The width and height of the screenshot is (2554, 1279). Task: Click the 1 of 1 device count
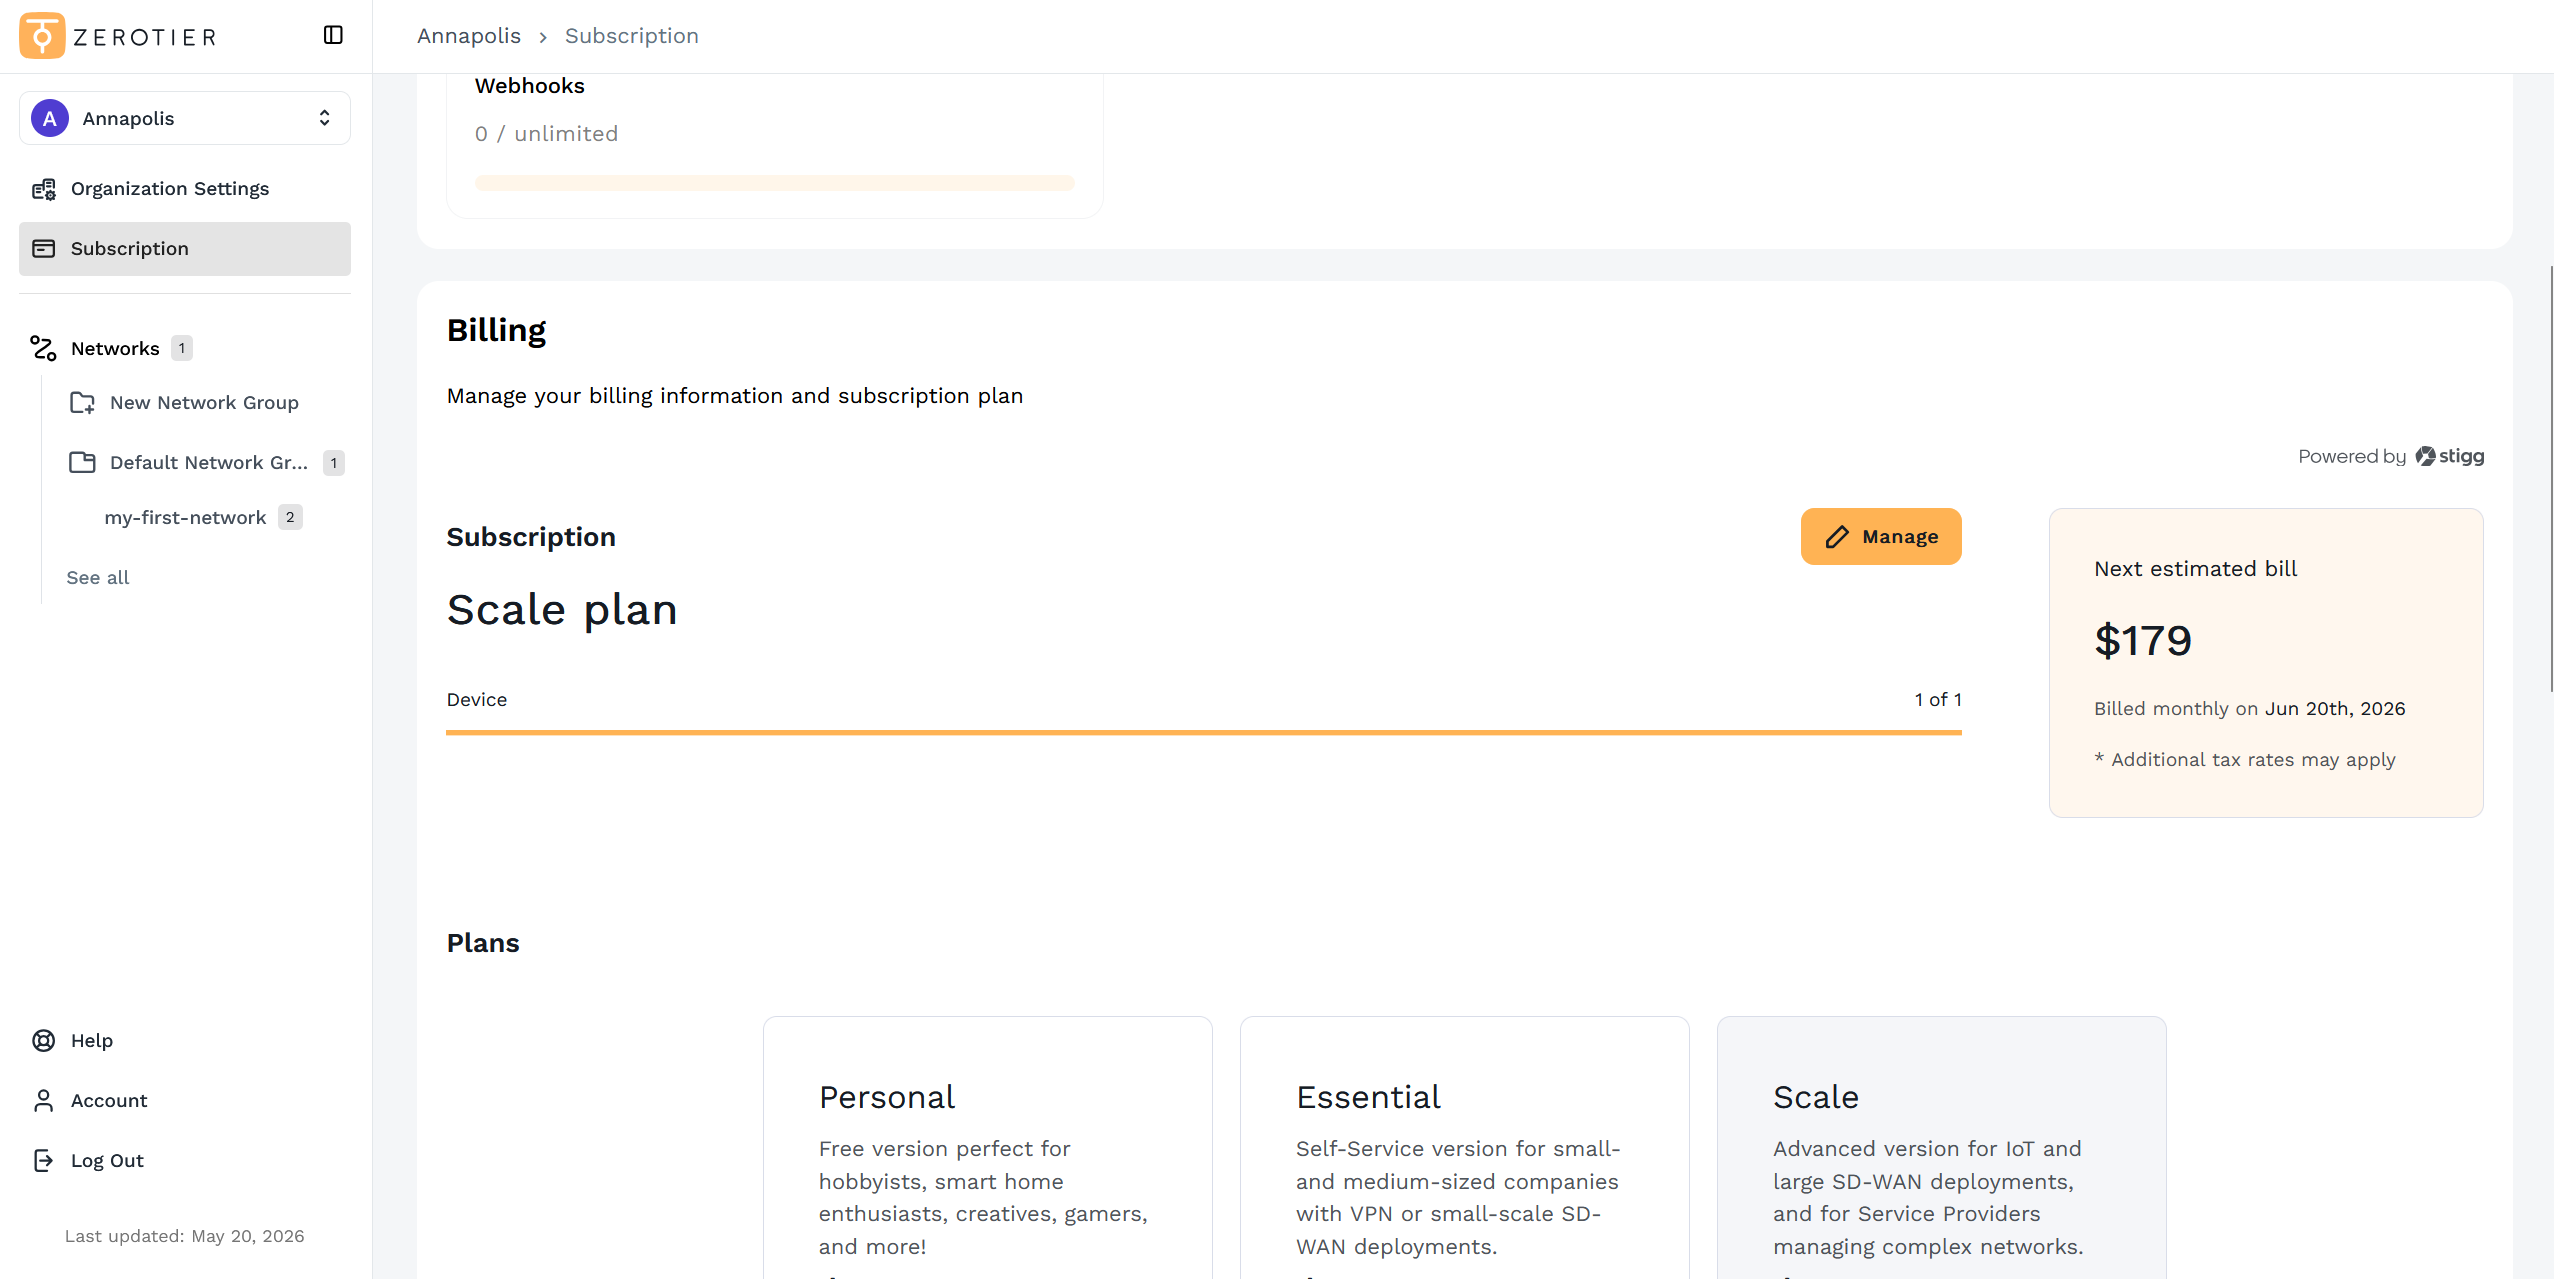click(x=1938, y=699)
